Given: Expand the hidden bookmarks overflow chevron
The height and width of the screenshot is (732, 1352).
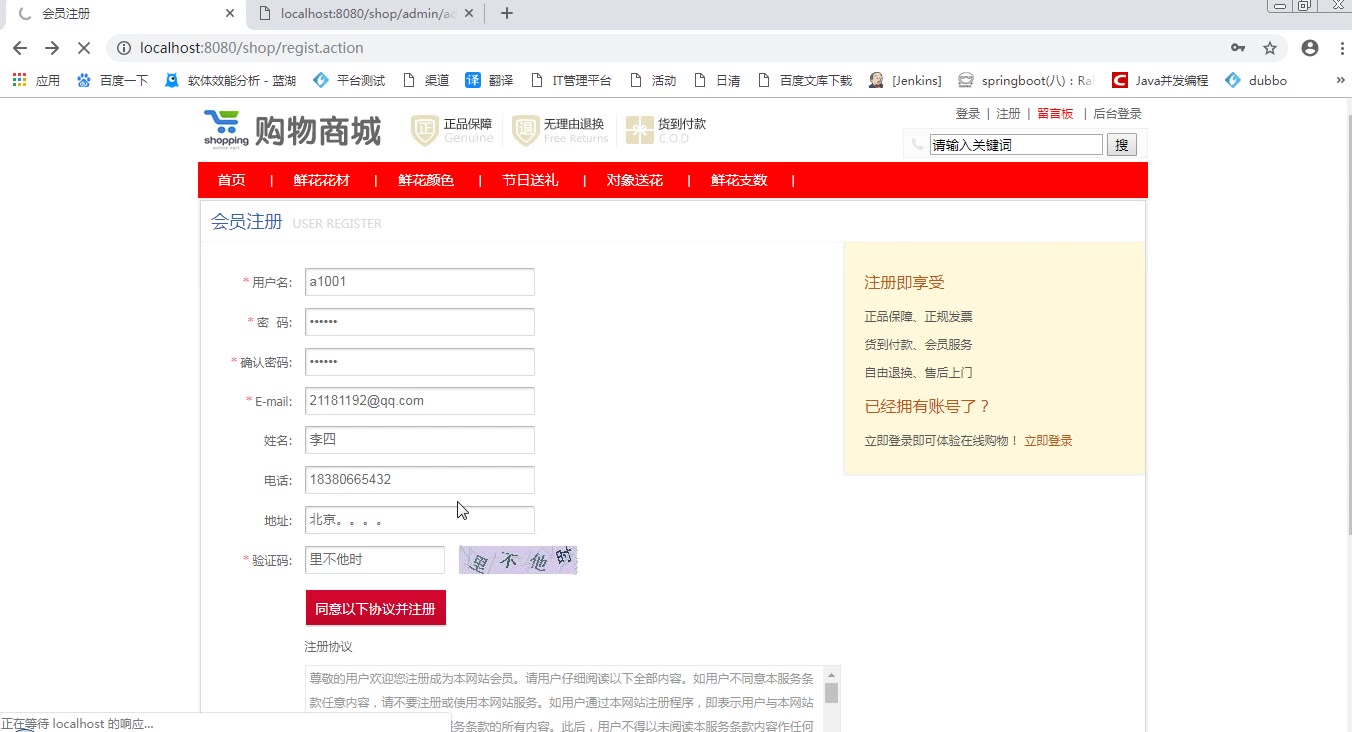Looking at the screenshot, I should point(1340,80).
